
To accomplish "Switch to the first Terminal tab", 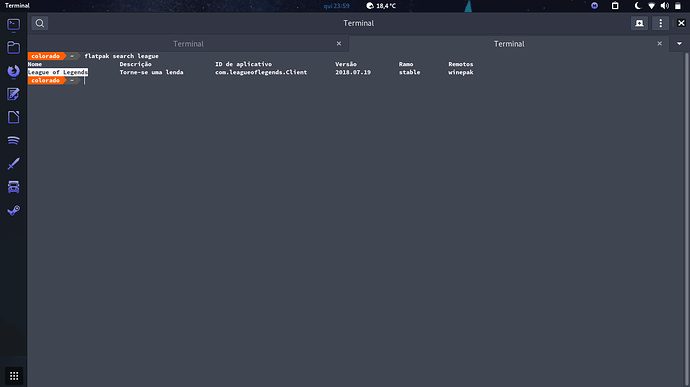I will [x=188, y=44].
